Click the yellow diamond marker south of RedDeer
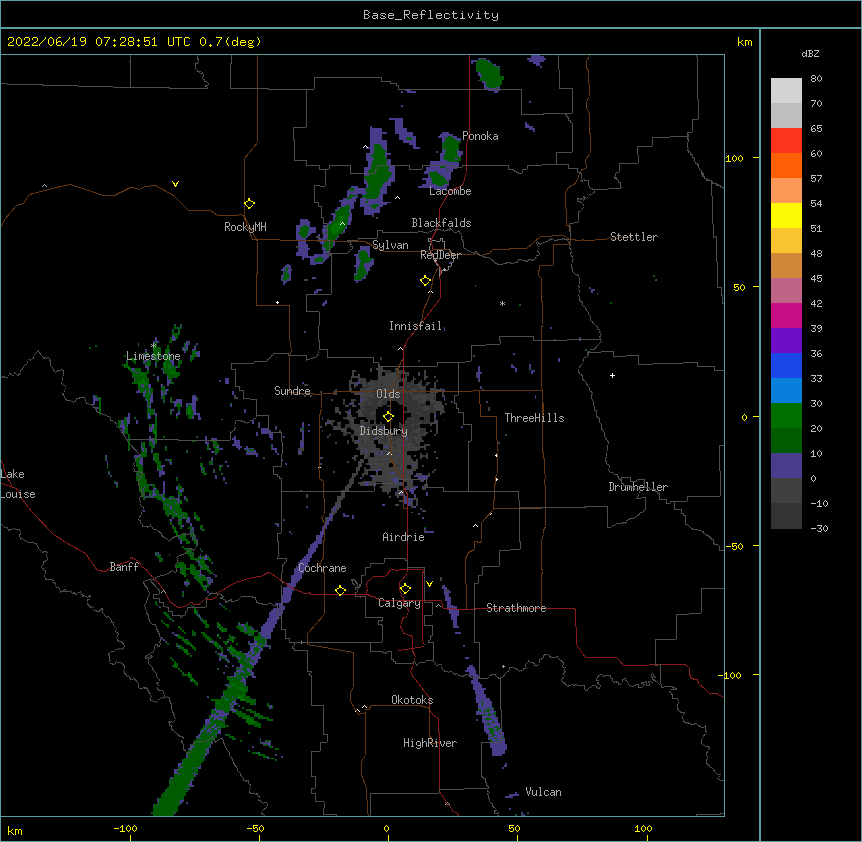The image size is (862, 842). (x=426, y=281)
